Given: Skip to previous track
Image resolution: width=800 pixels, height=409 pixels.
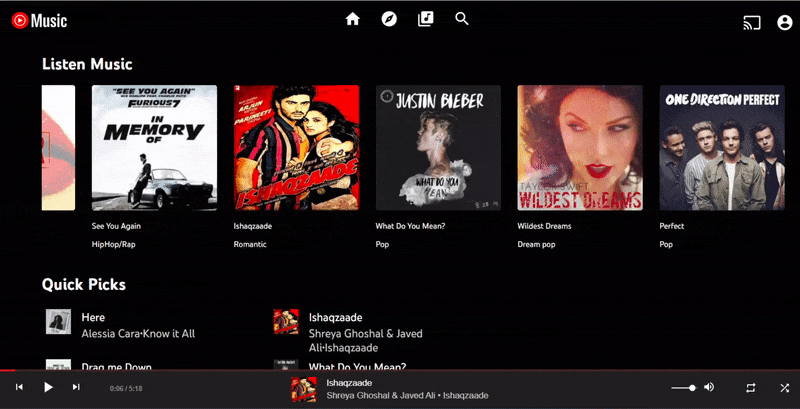Looking at the screenshot, I should [19, 387].
